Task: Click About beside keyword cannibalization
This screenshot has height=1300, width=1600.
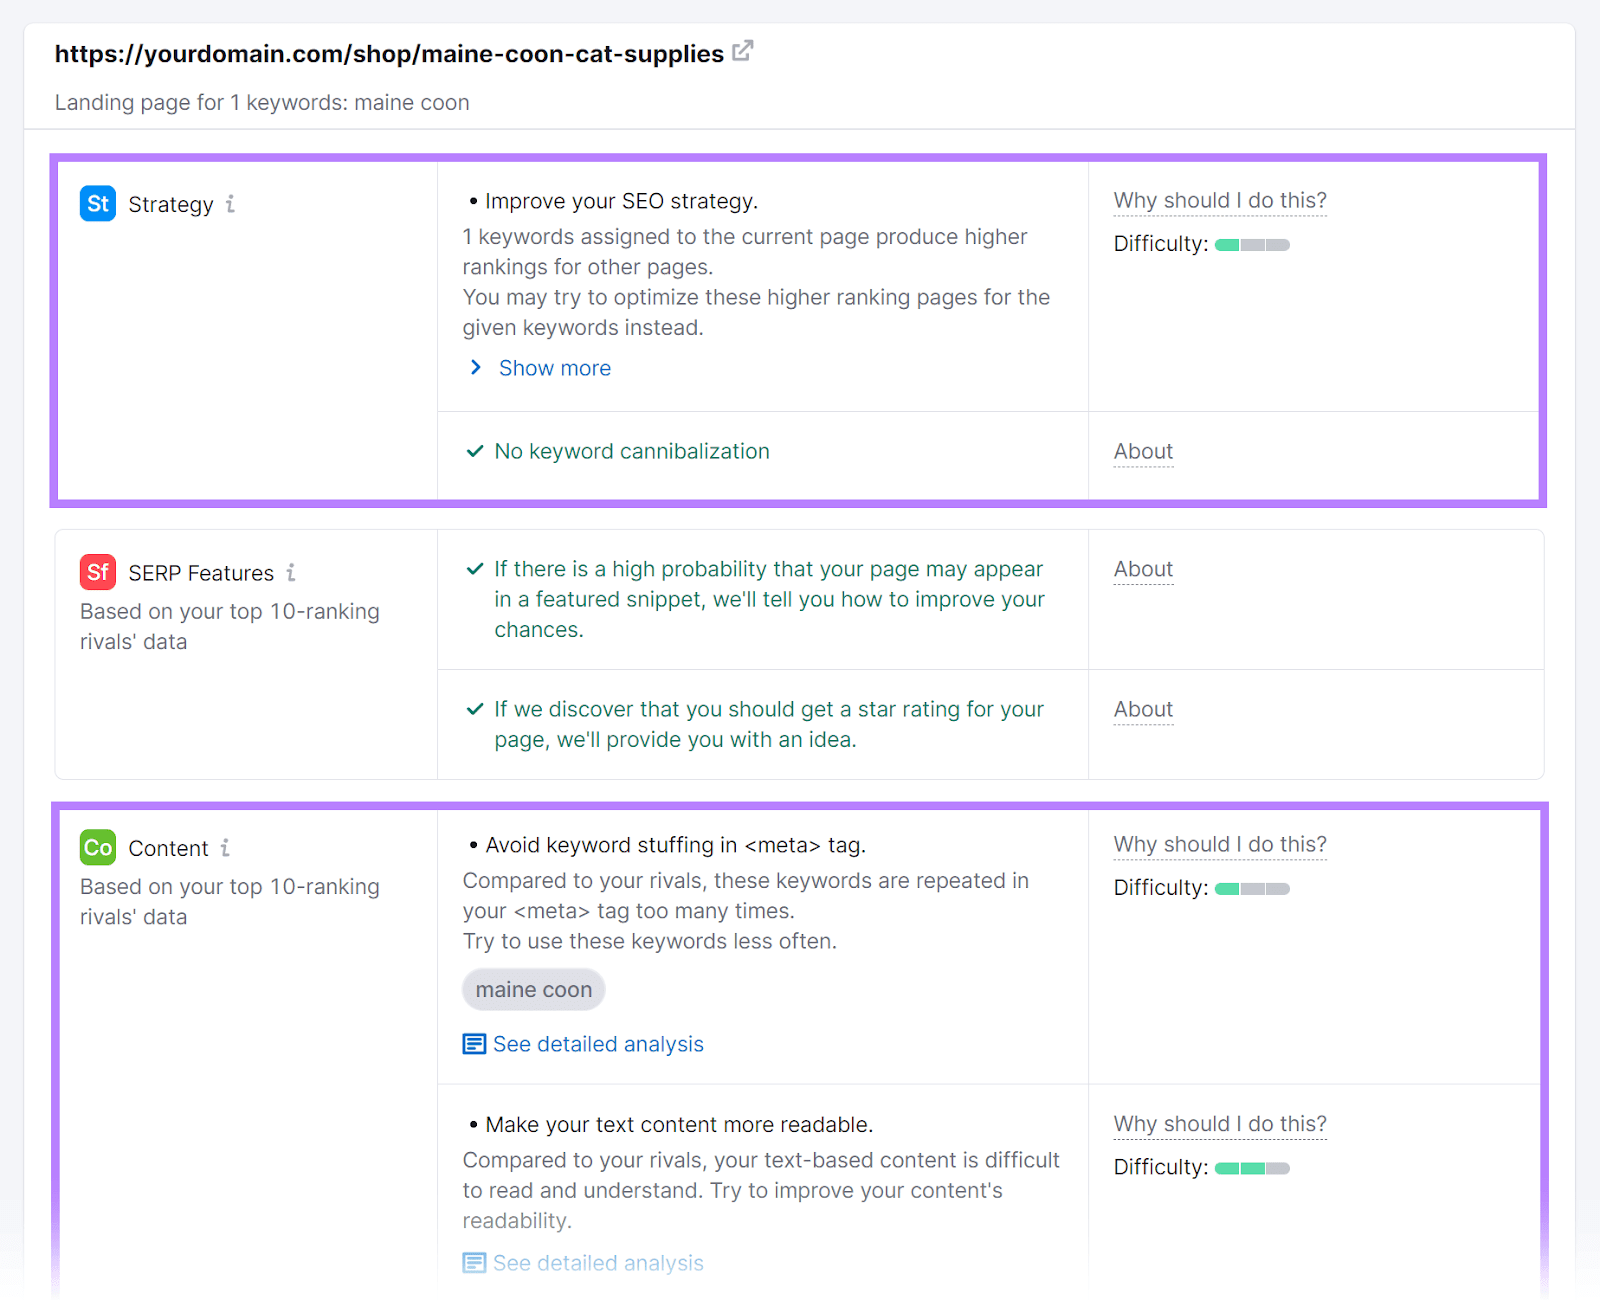Action: pyautogui.click(x=1142, y=451)
